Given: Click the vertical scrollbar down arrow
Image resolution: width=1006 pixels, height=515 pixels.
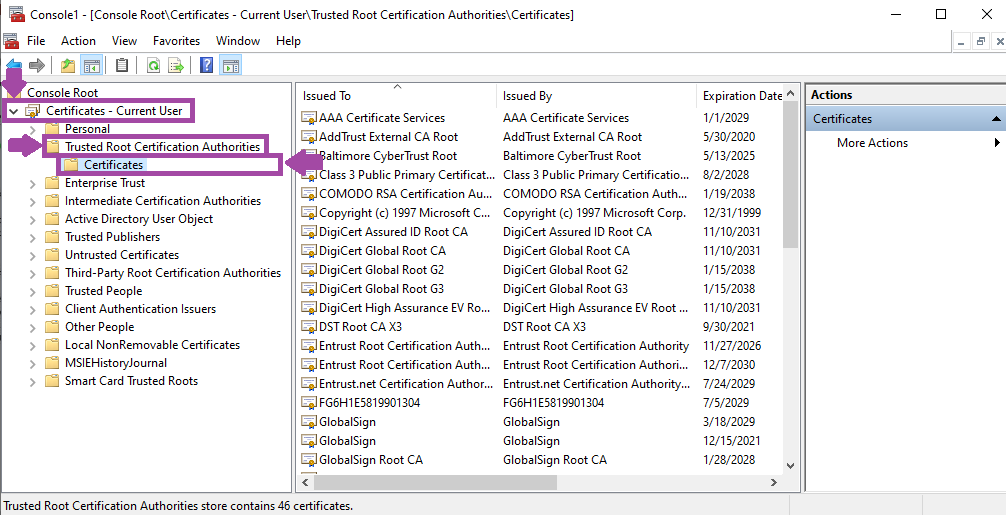Looking at the screenshot, I should [x=790, y=466].
